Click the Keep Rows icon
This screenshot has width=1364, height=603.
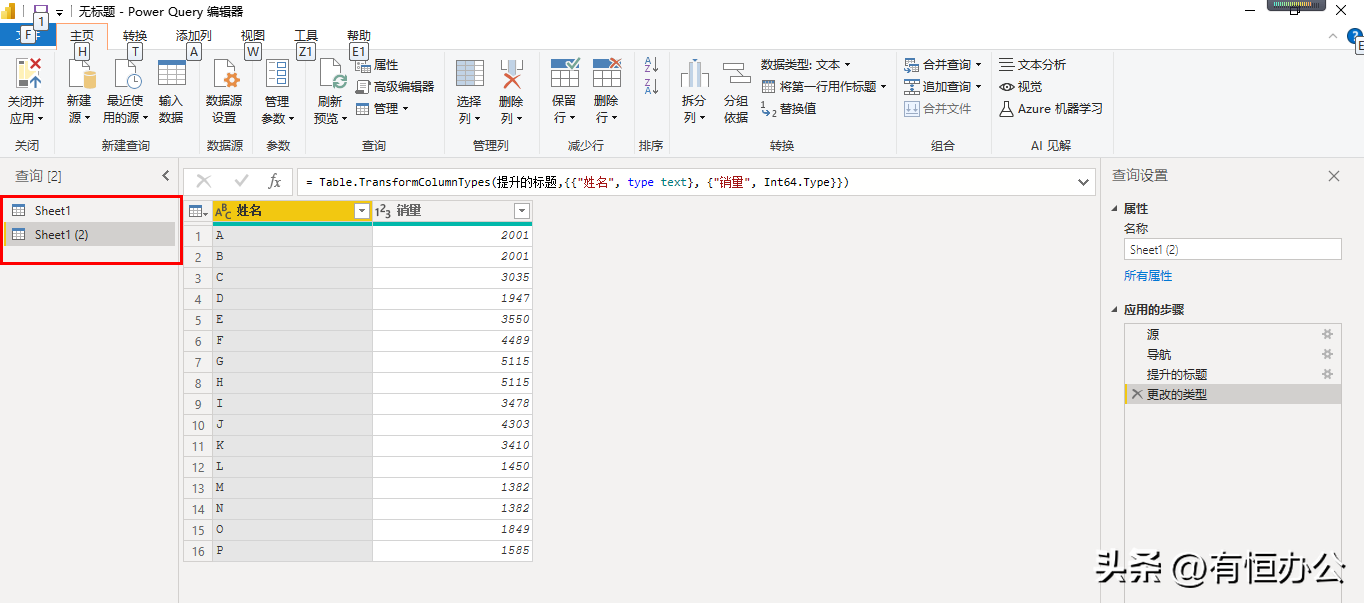click(564, 75)
